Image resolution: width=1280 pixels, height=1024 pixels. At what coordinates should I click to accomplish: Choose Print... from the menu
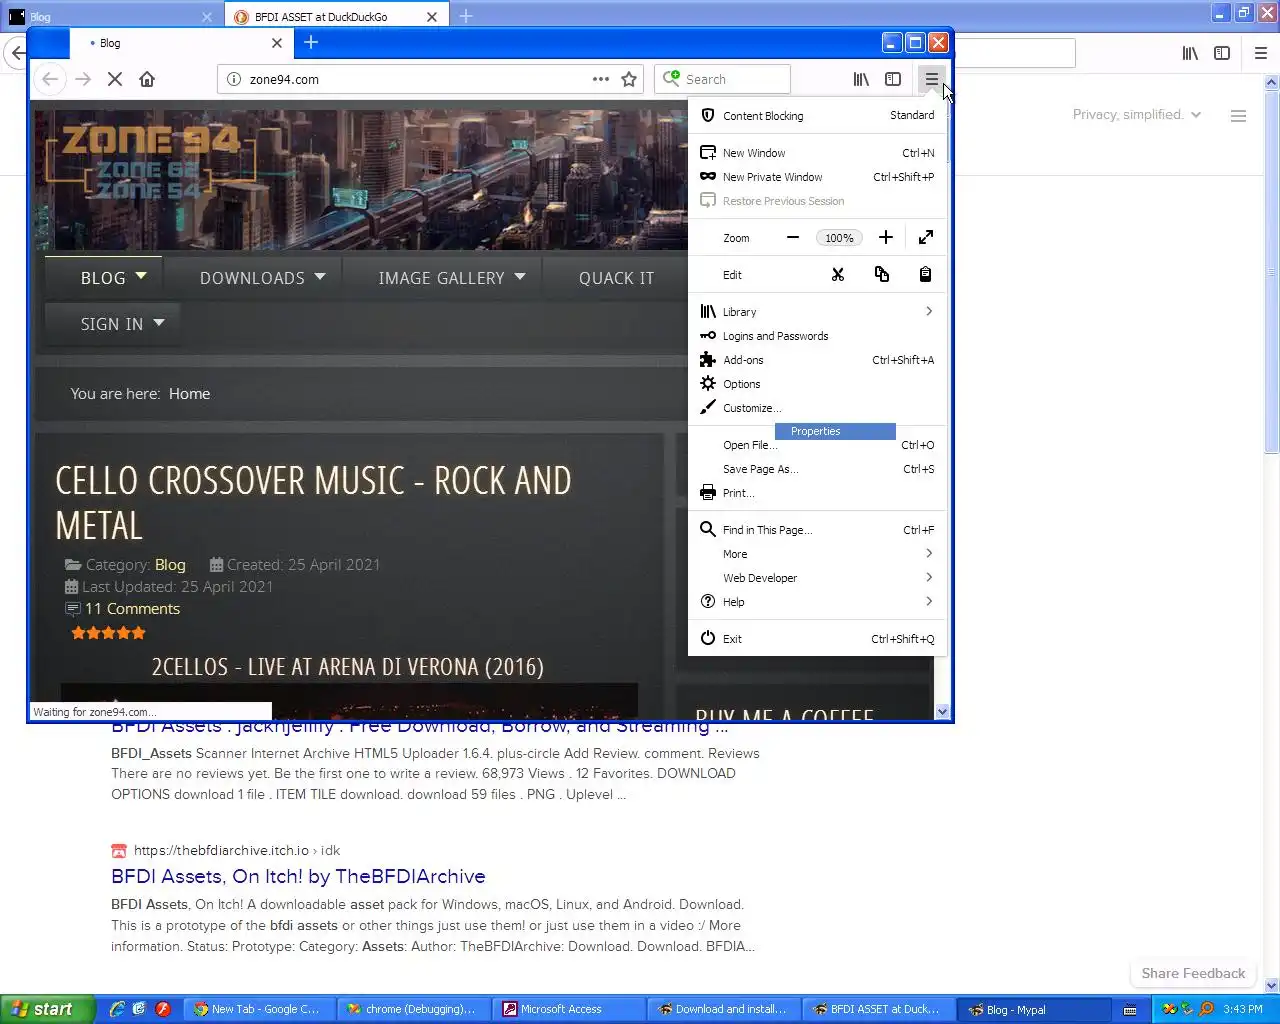point(817,493)
